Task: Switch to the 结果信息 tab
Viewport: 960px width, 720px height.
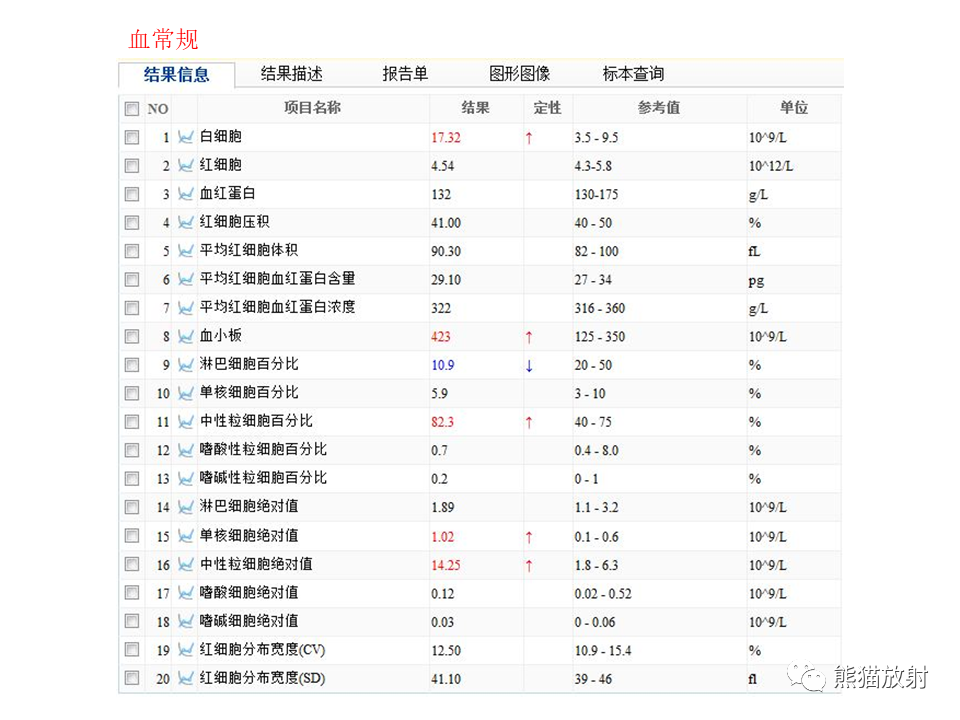Action: [176, 75]
